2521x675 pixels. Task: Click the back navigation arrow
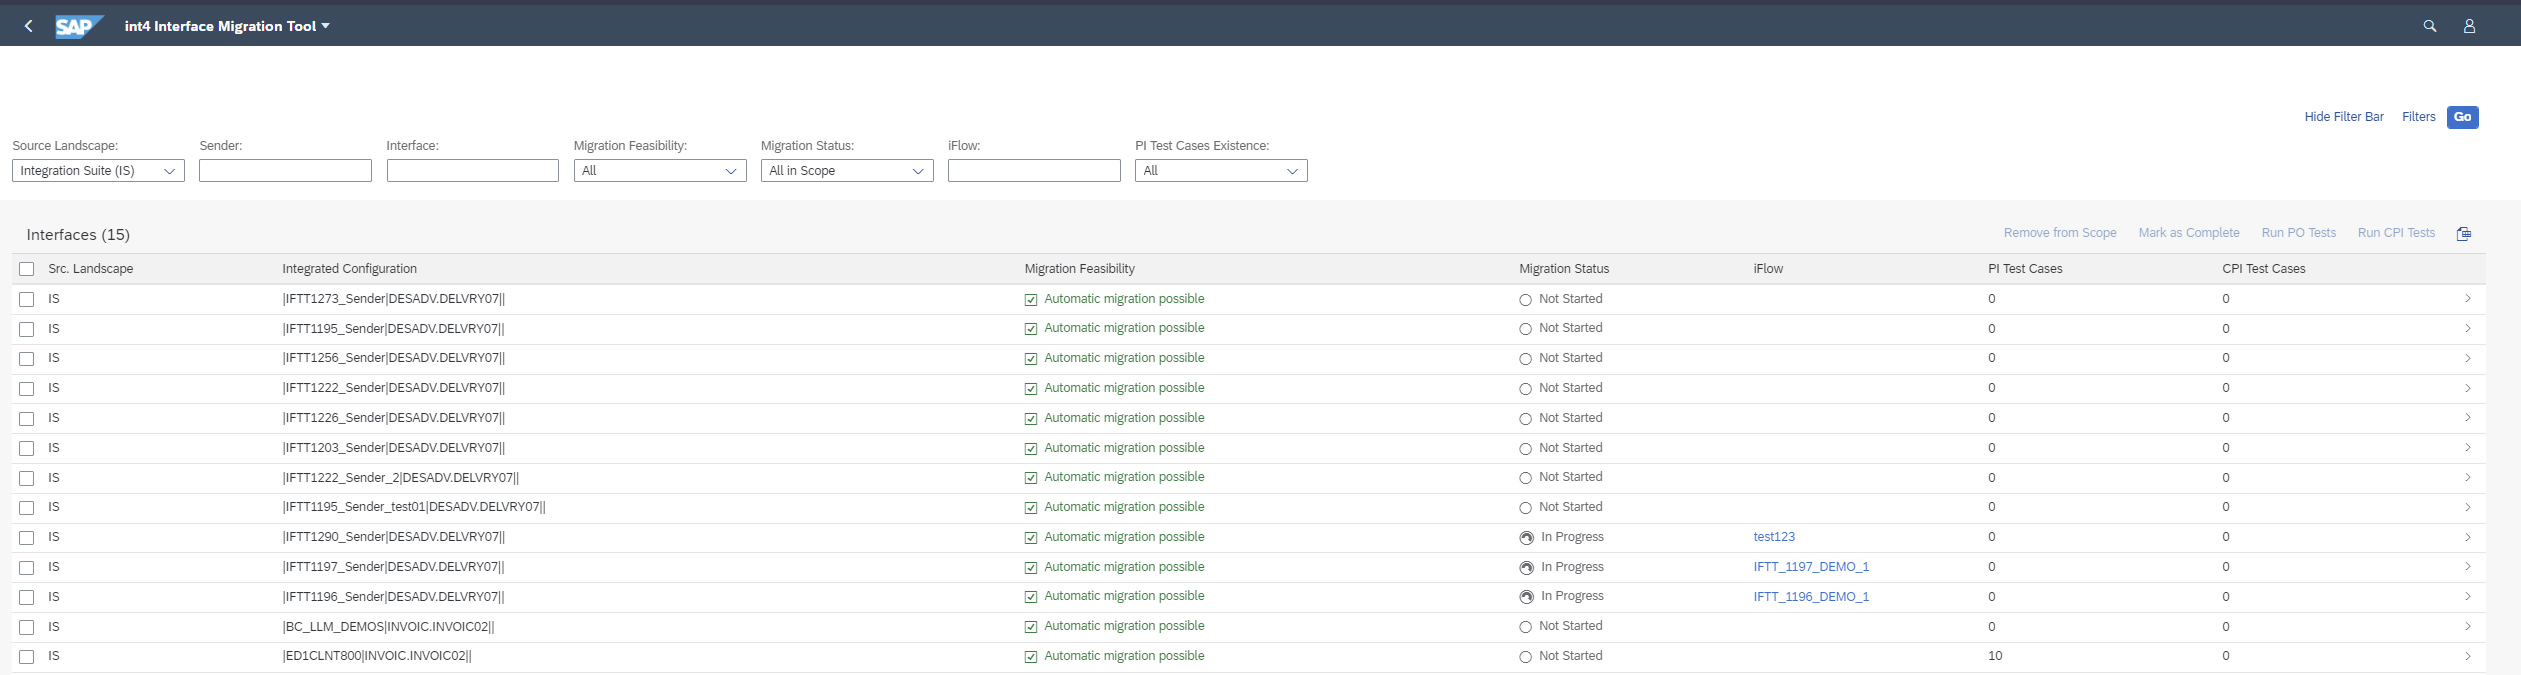pos(28,26)
